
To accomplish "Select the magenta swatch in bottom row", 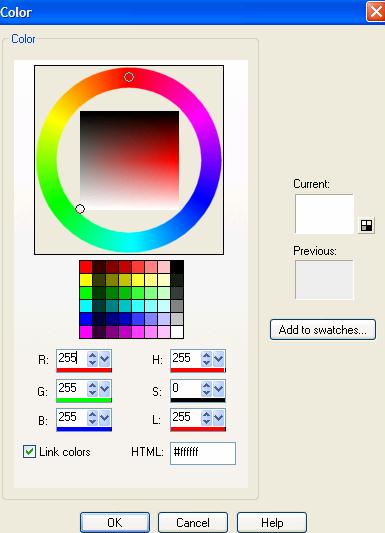I will [86, 332].
